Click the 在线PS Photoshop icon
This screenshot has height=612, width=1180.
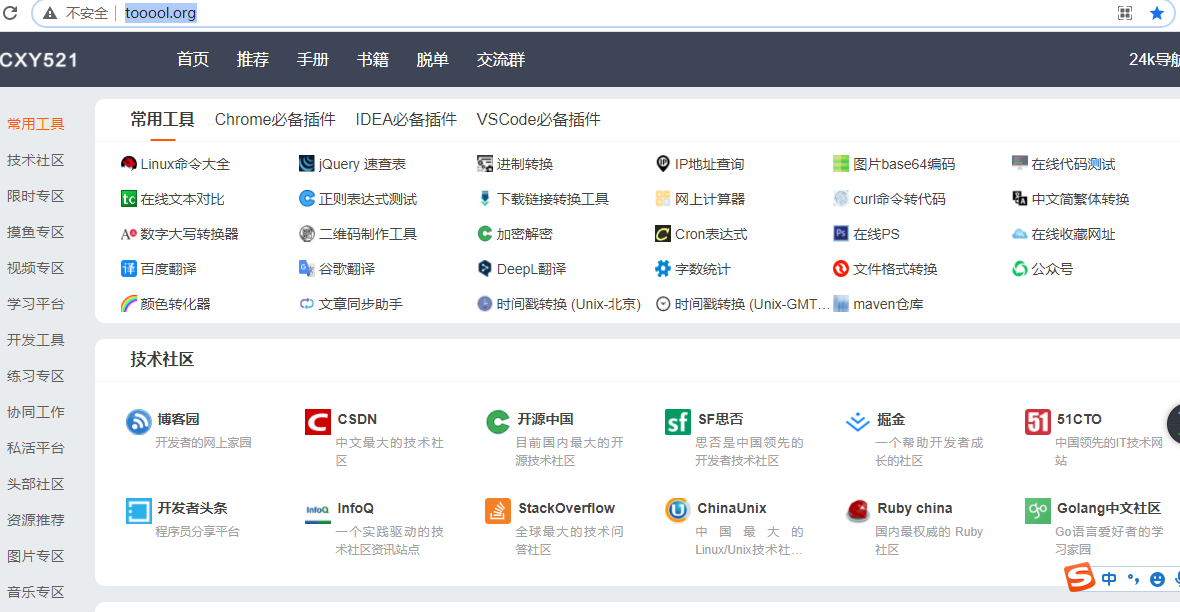(841, 233)
